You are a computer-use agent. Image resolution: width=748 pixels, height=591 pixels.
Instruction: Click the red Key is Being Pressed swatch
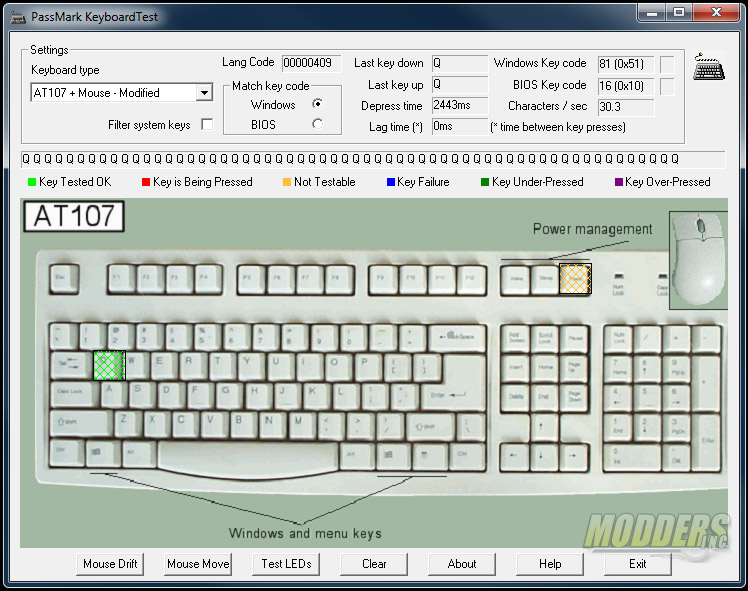(x=146, y=182)
